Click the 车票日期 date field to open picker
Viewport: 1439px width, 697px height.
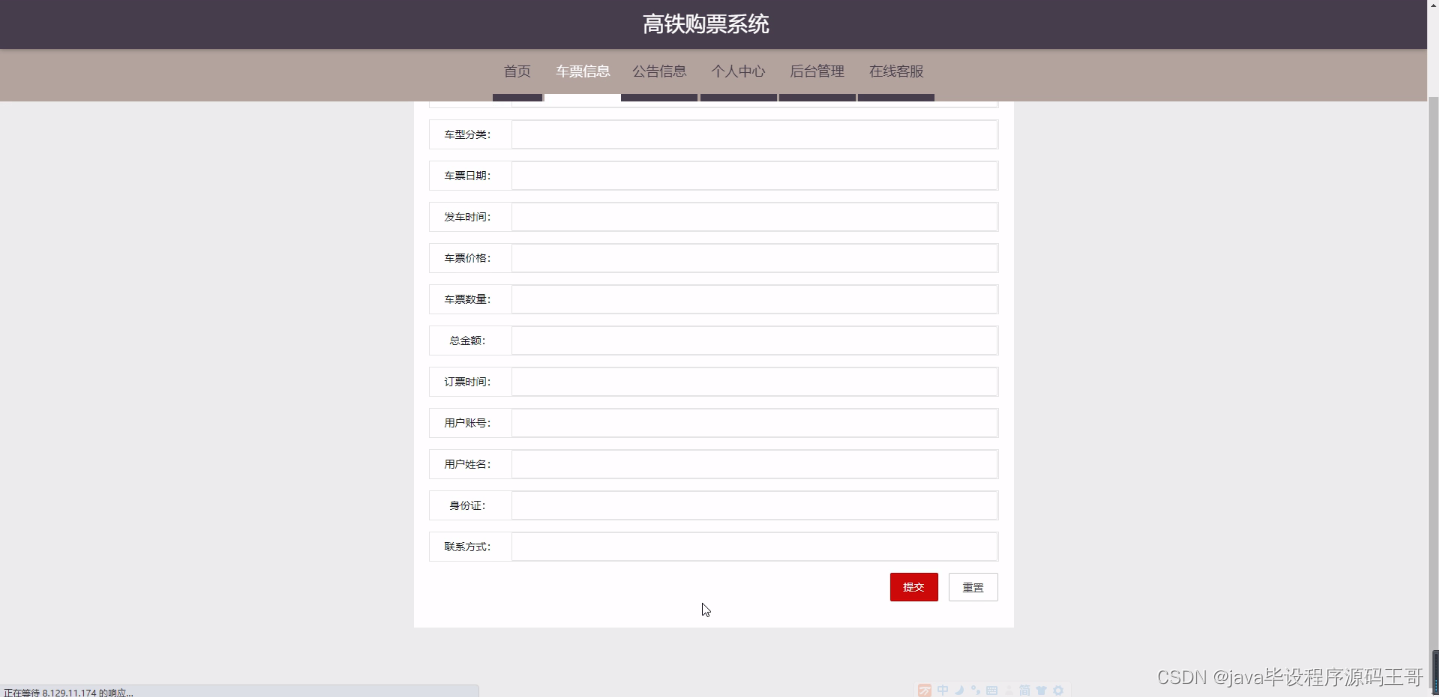click(x=753, y=175)
